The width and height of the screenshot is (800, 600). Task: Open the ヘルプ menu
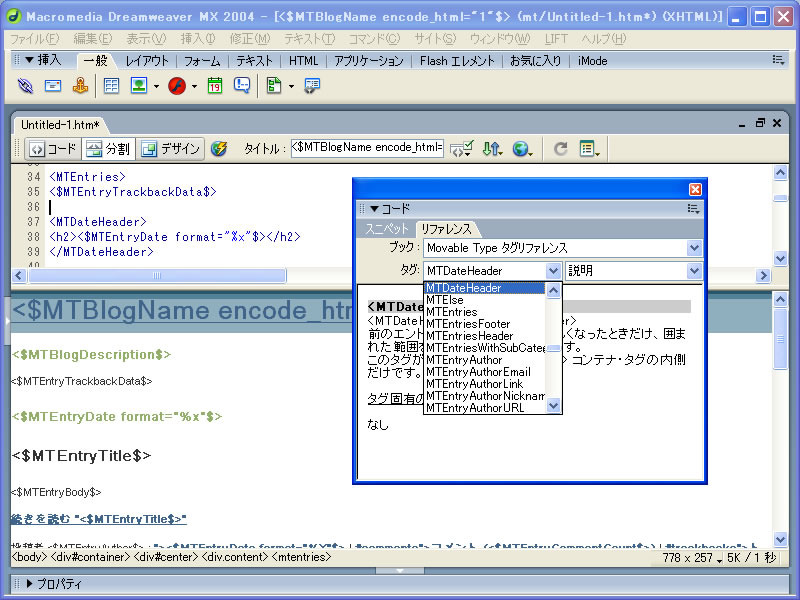(604, 39)
